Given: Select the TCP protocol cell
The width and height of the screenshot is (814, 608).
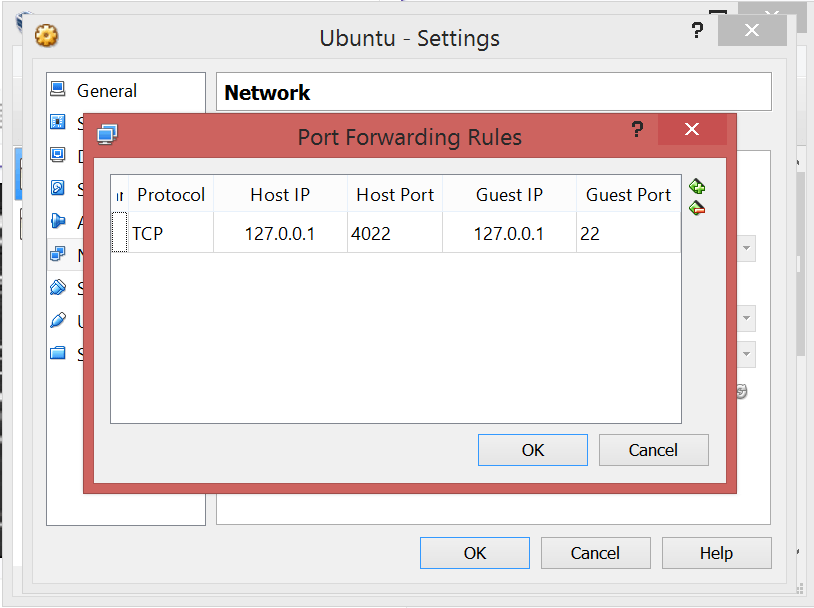Looking at the screenshot, I should [x=170, y=234].
